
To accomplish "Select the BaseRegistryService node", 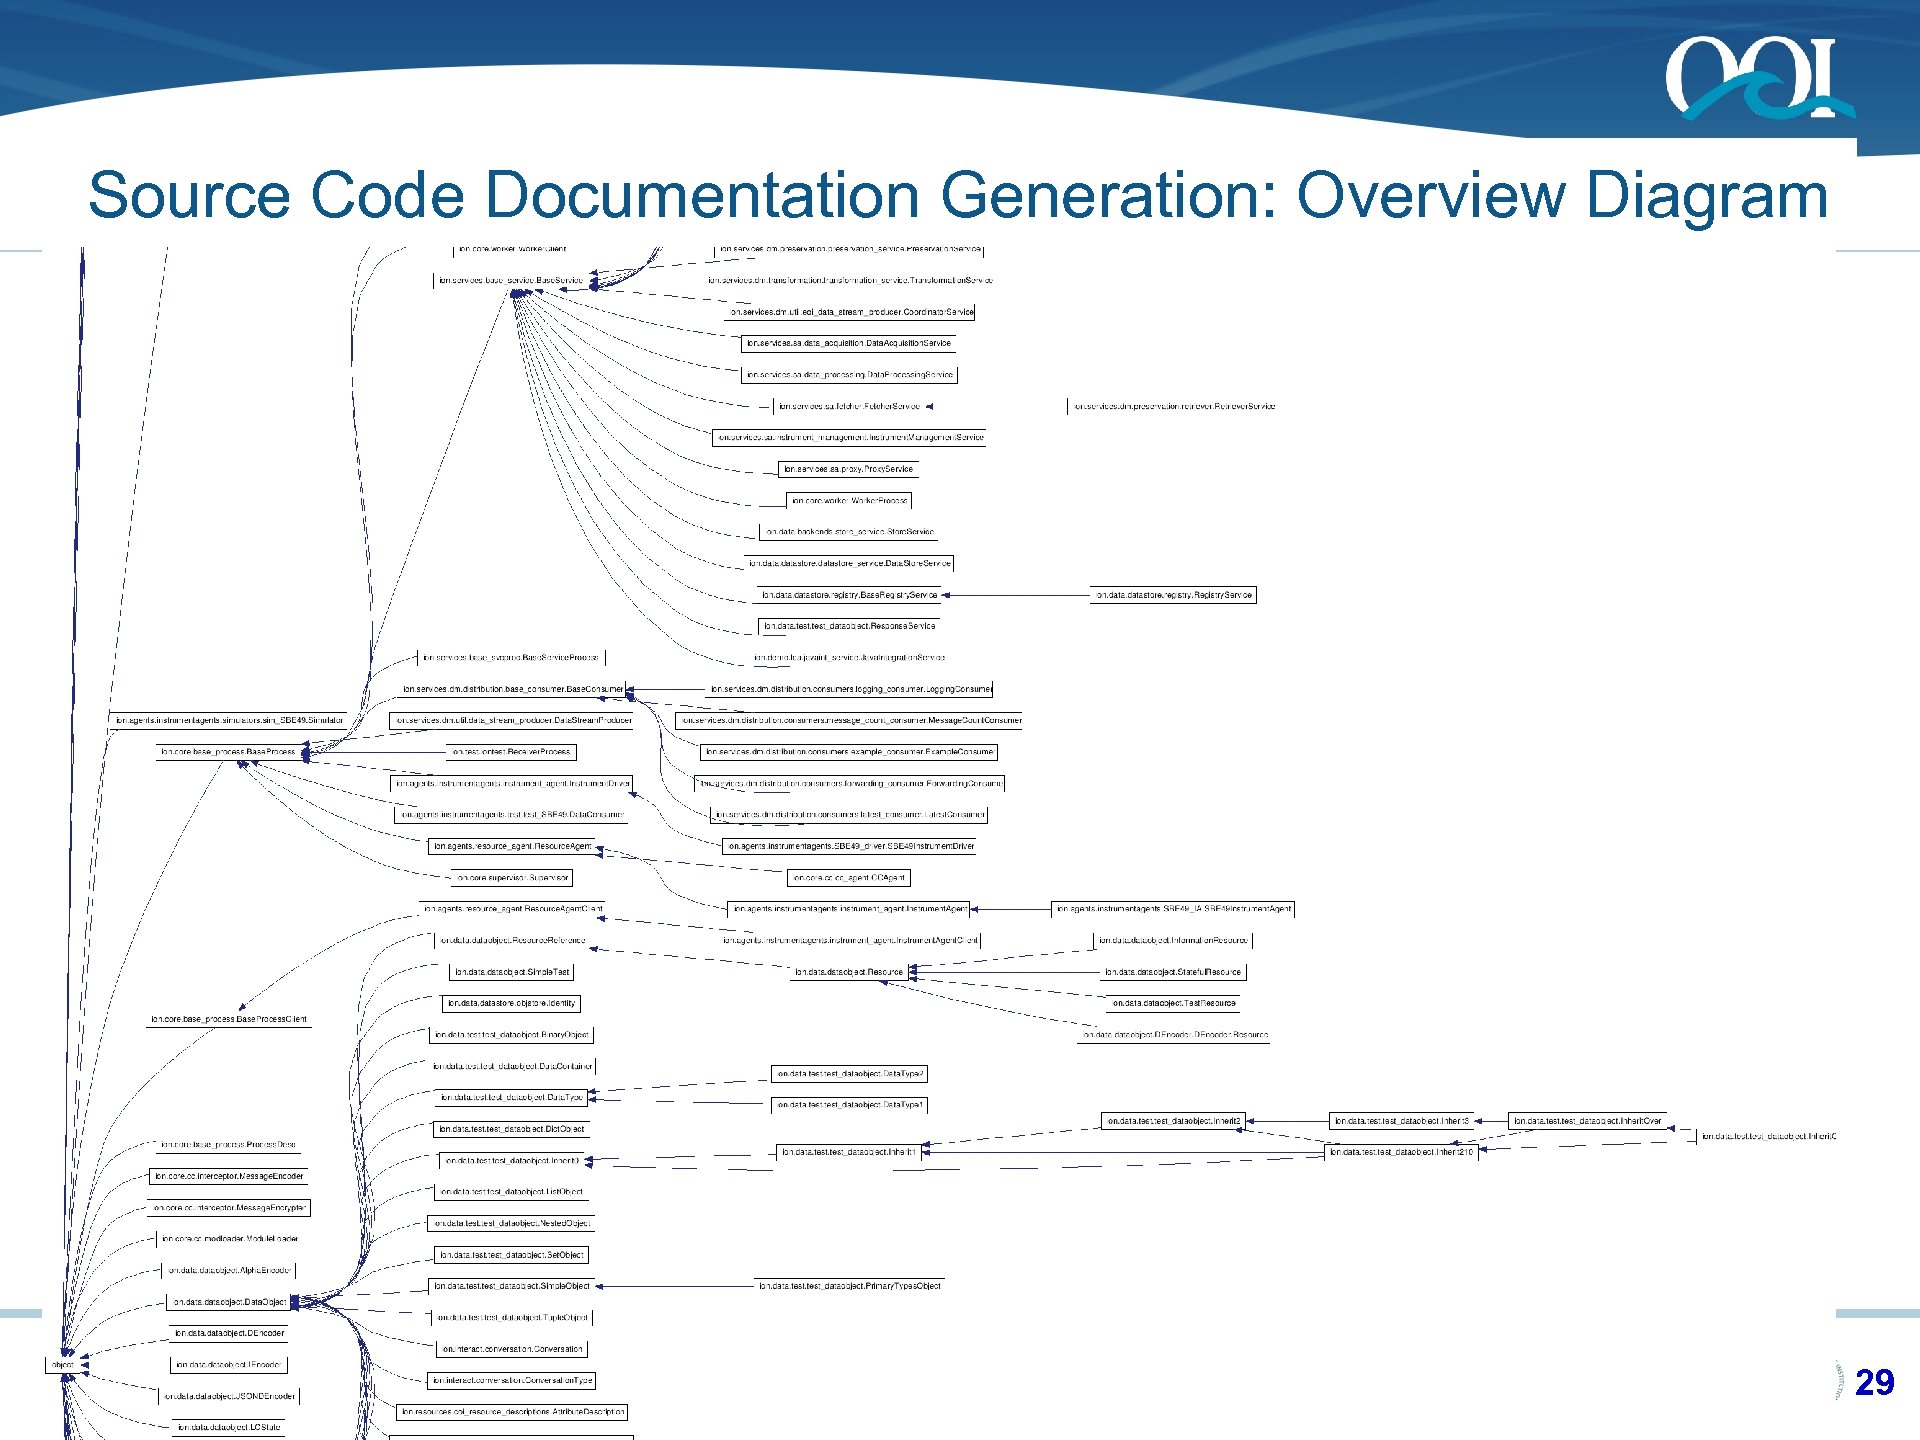I will click(849, 595).
